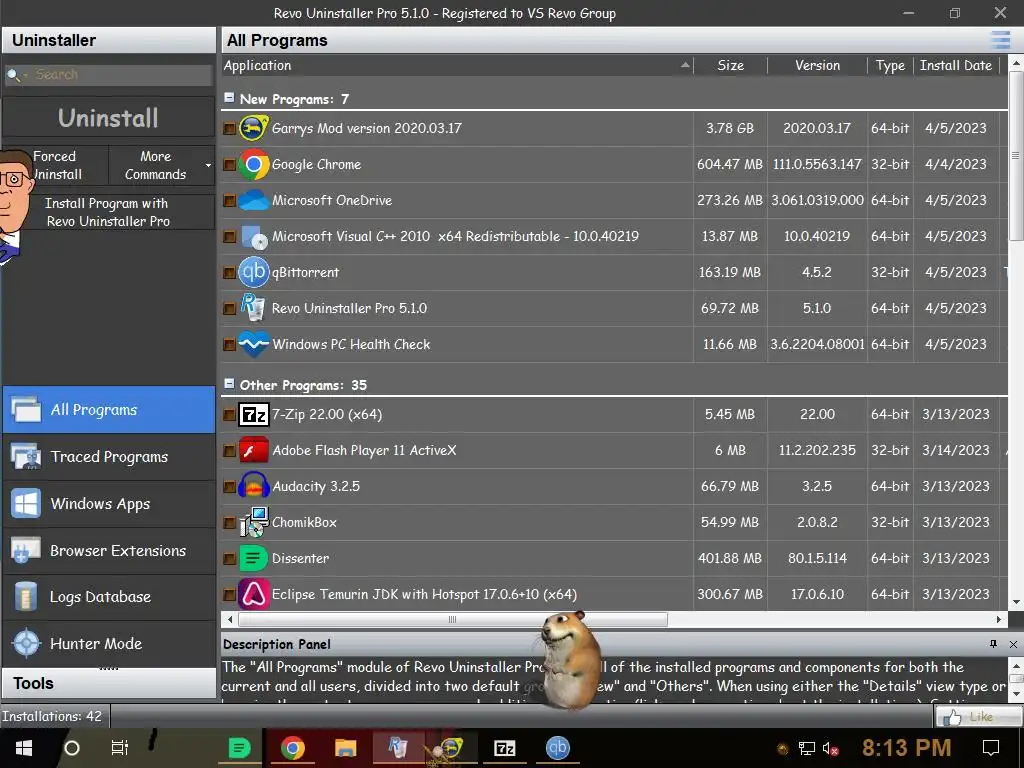Open qBittorrent from the taskbar
Screen dimensions: 1024x768
558,748
